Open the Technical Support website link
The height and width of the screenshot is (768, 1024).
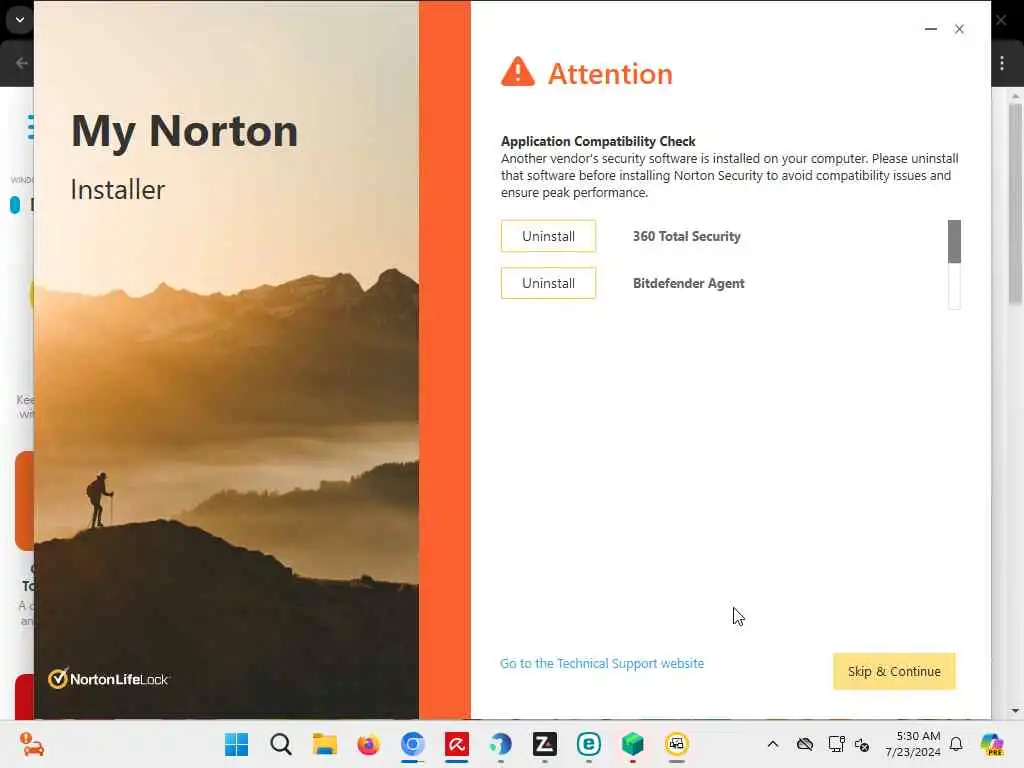tap(601, 664)
